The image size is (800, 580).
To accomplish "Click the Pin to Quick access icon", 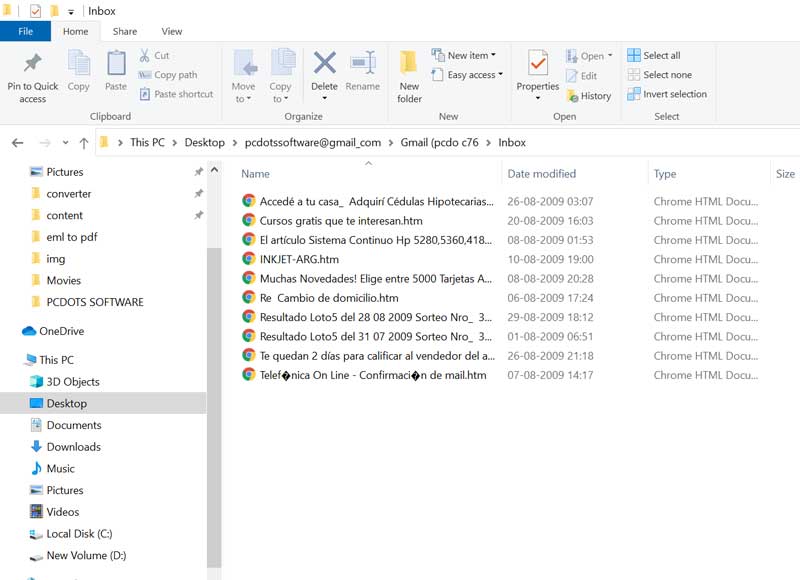I will click(33, 63).
